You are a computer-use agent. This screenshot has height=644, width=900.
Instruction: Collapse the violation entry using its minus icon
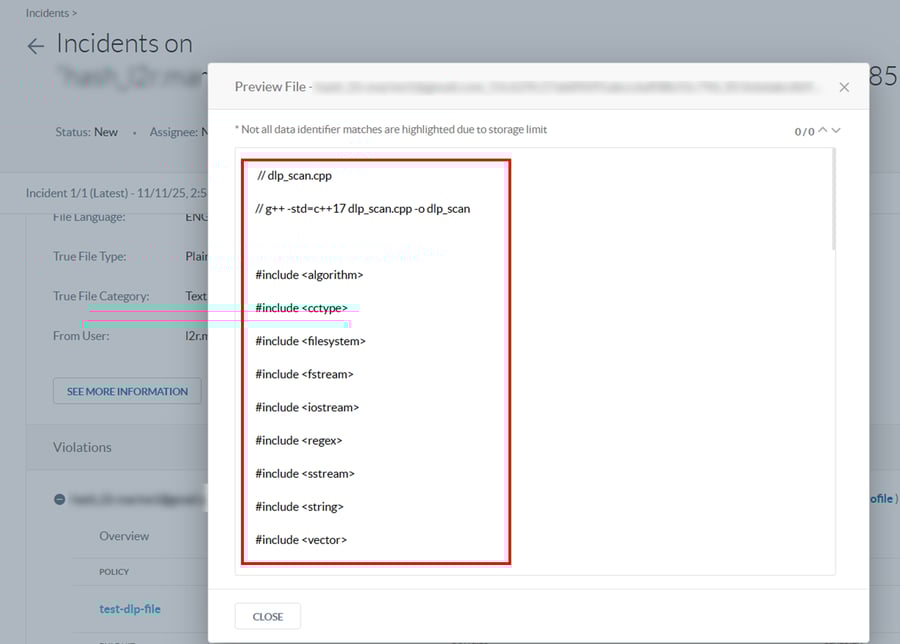[59, 497]
